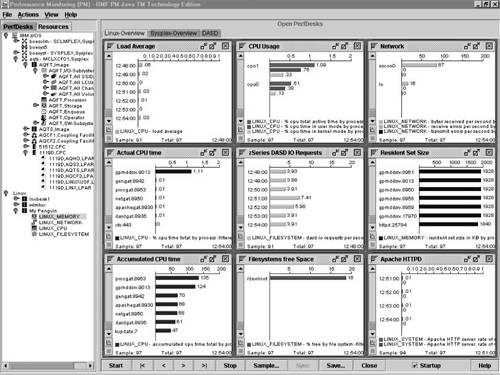500x375 pixels.
Task: Click the larger resize icon in Filesystems free Space header
Action: coord(344,259)
